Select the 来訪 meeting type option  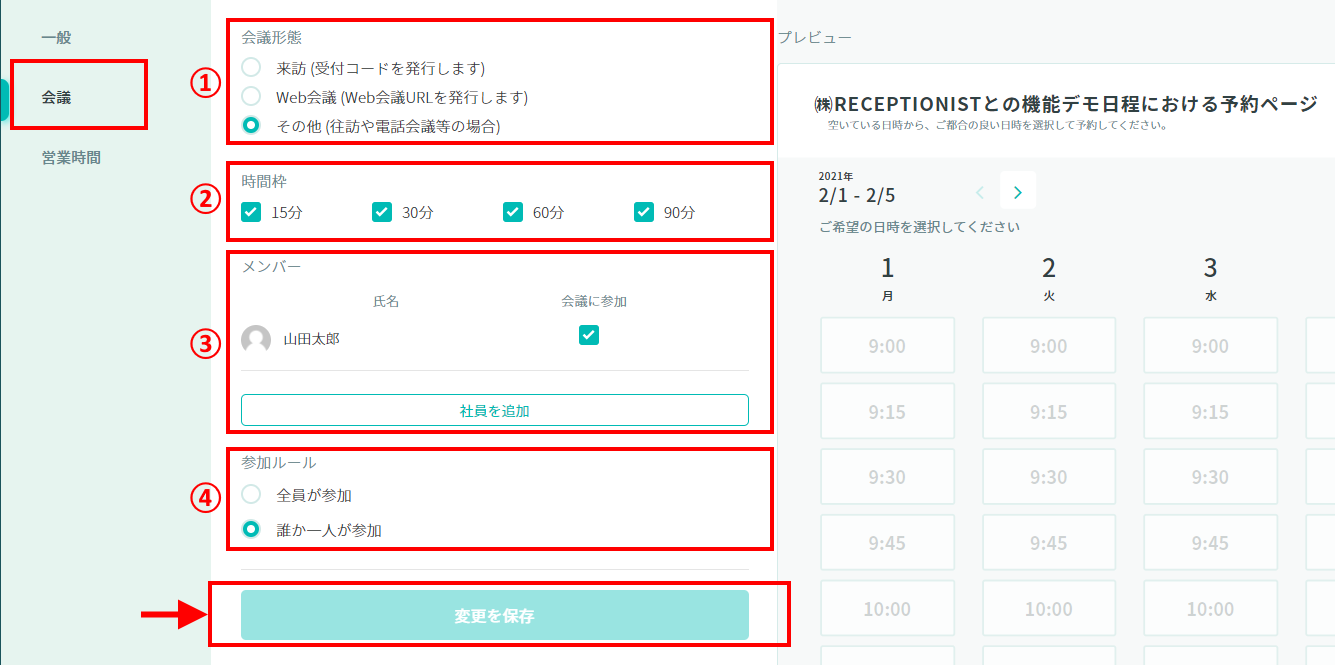tap(252, 67)
